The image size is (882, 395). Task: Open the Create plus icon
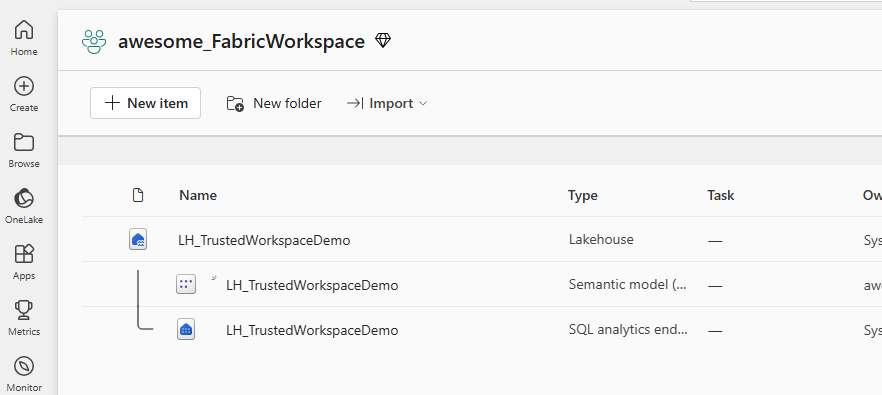(24, 86)
